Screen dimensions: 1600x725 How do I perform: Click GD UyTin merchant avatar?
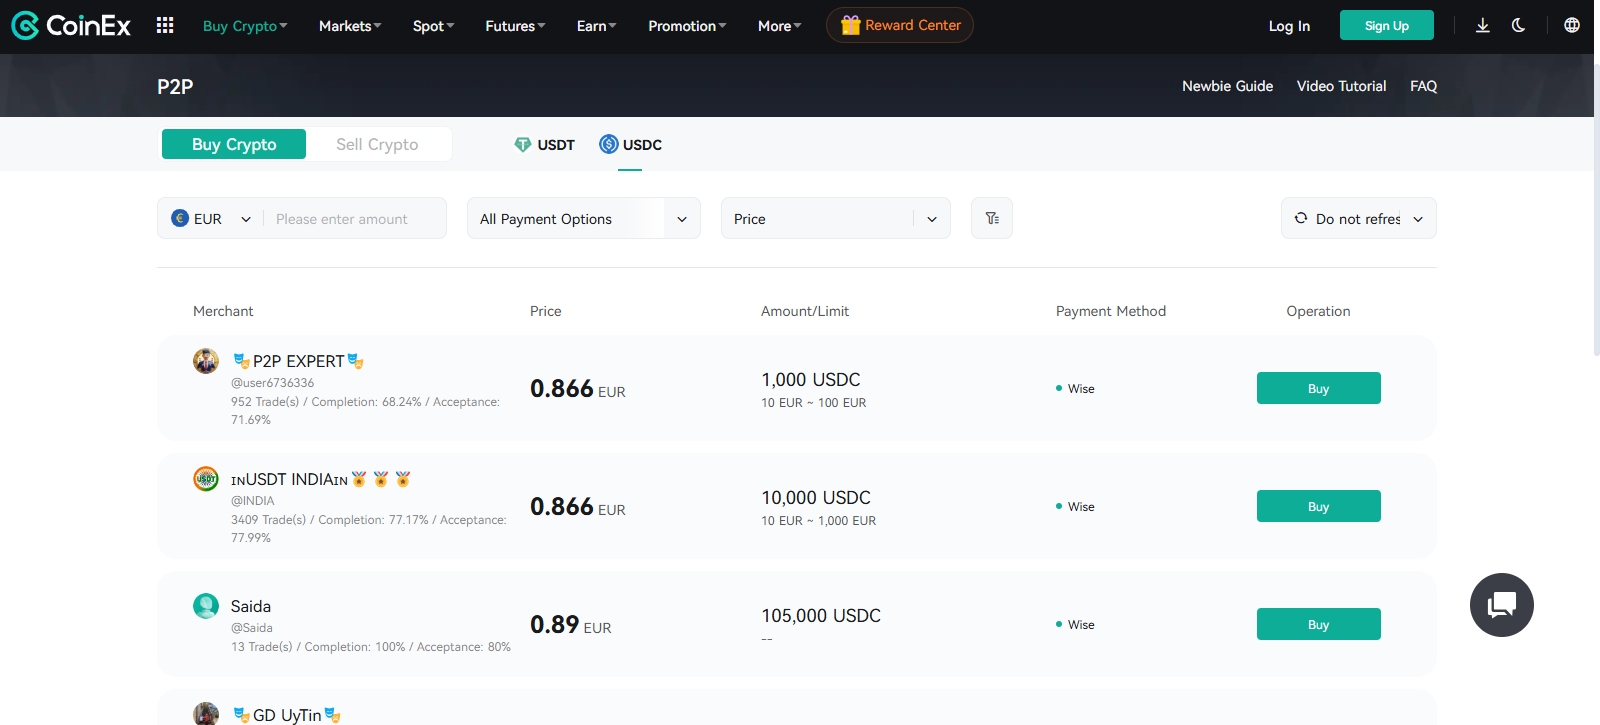tap(206, 714)
